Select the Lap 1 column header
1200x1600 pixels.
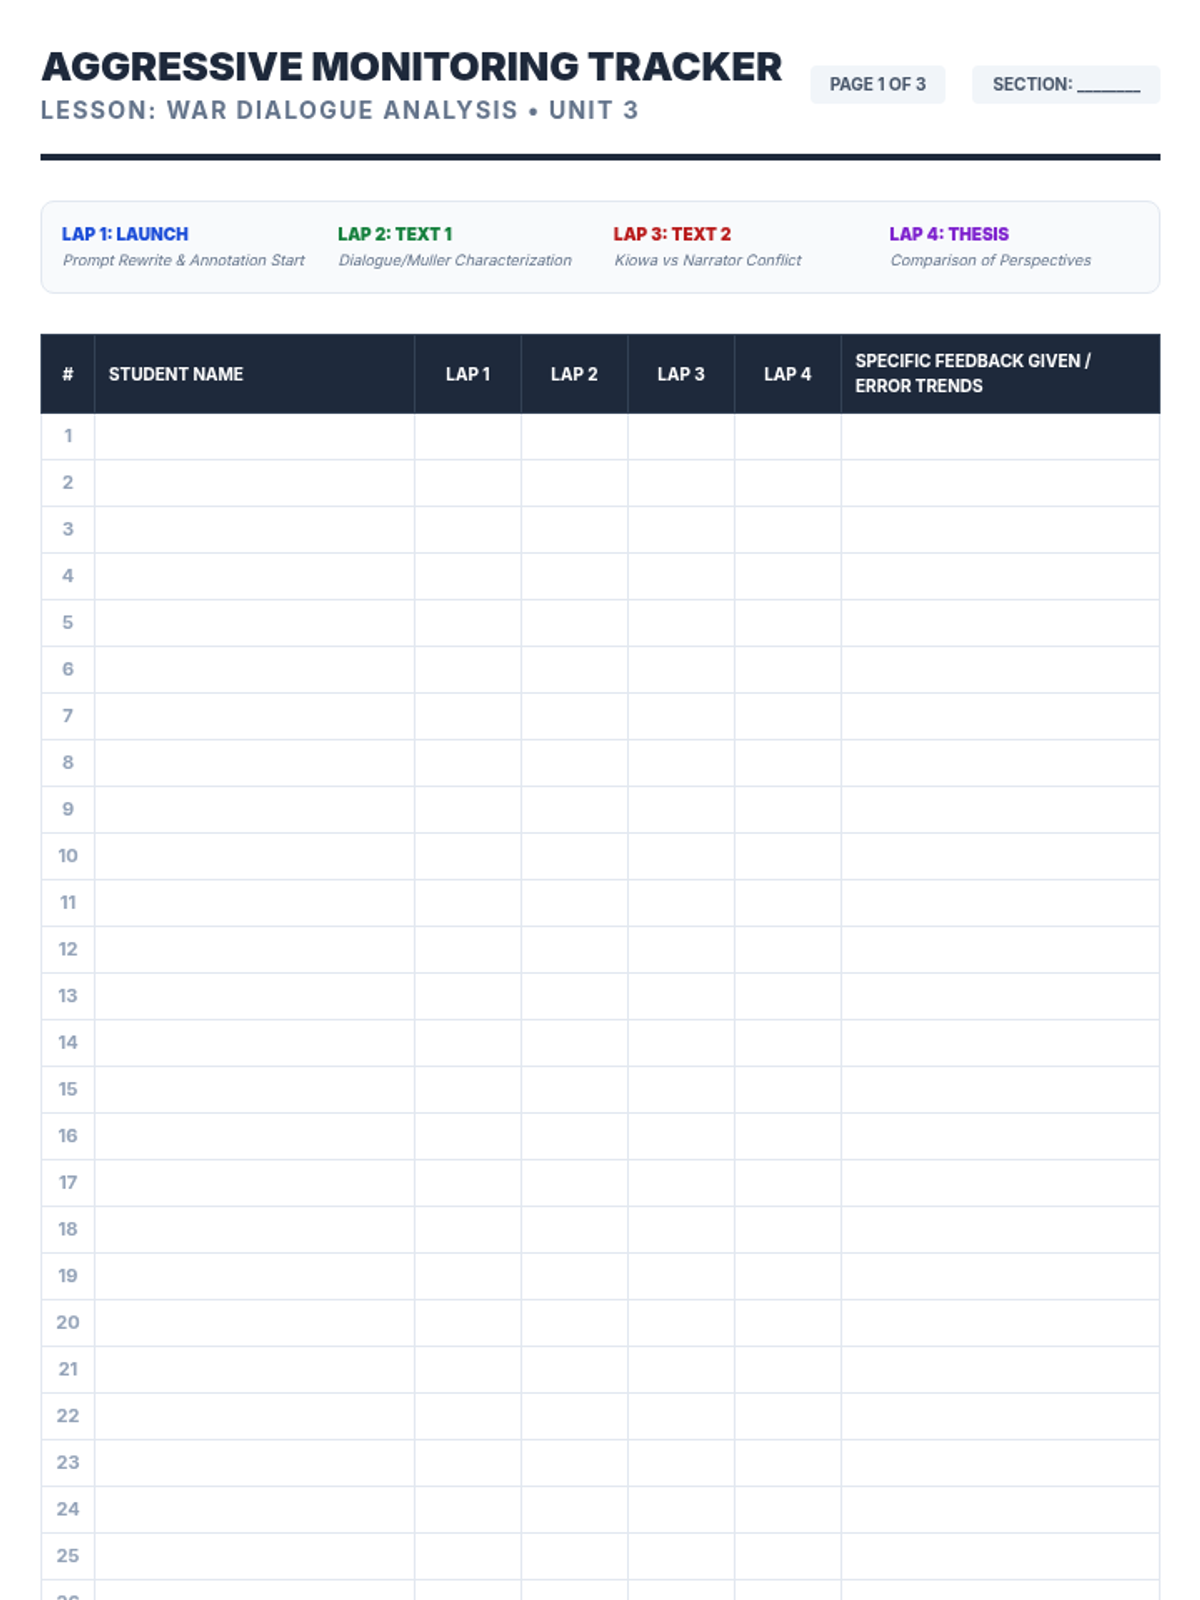467,374
